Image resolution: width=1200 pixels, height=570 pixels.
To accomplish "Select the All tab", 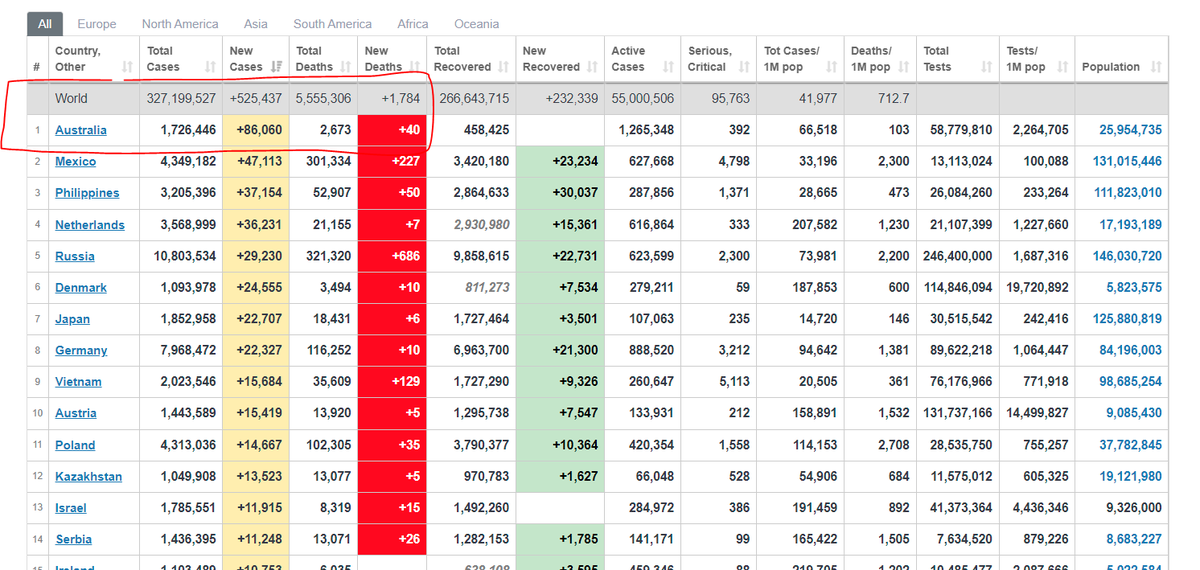I will click(x=45, y=24).
